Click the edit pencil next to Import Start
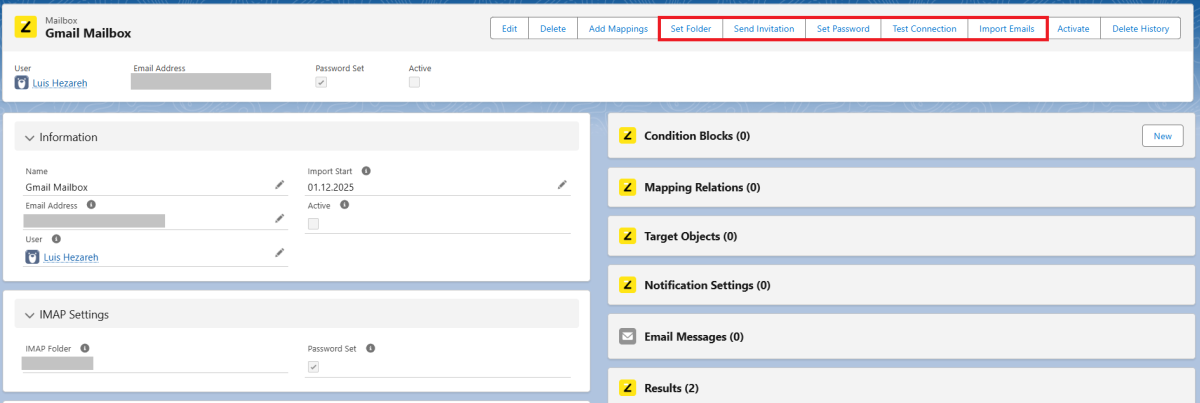1200x403 pixels. [562, 185]
